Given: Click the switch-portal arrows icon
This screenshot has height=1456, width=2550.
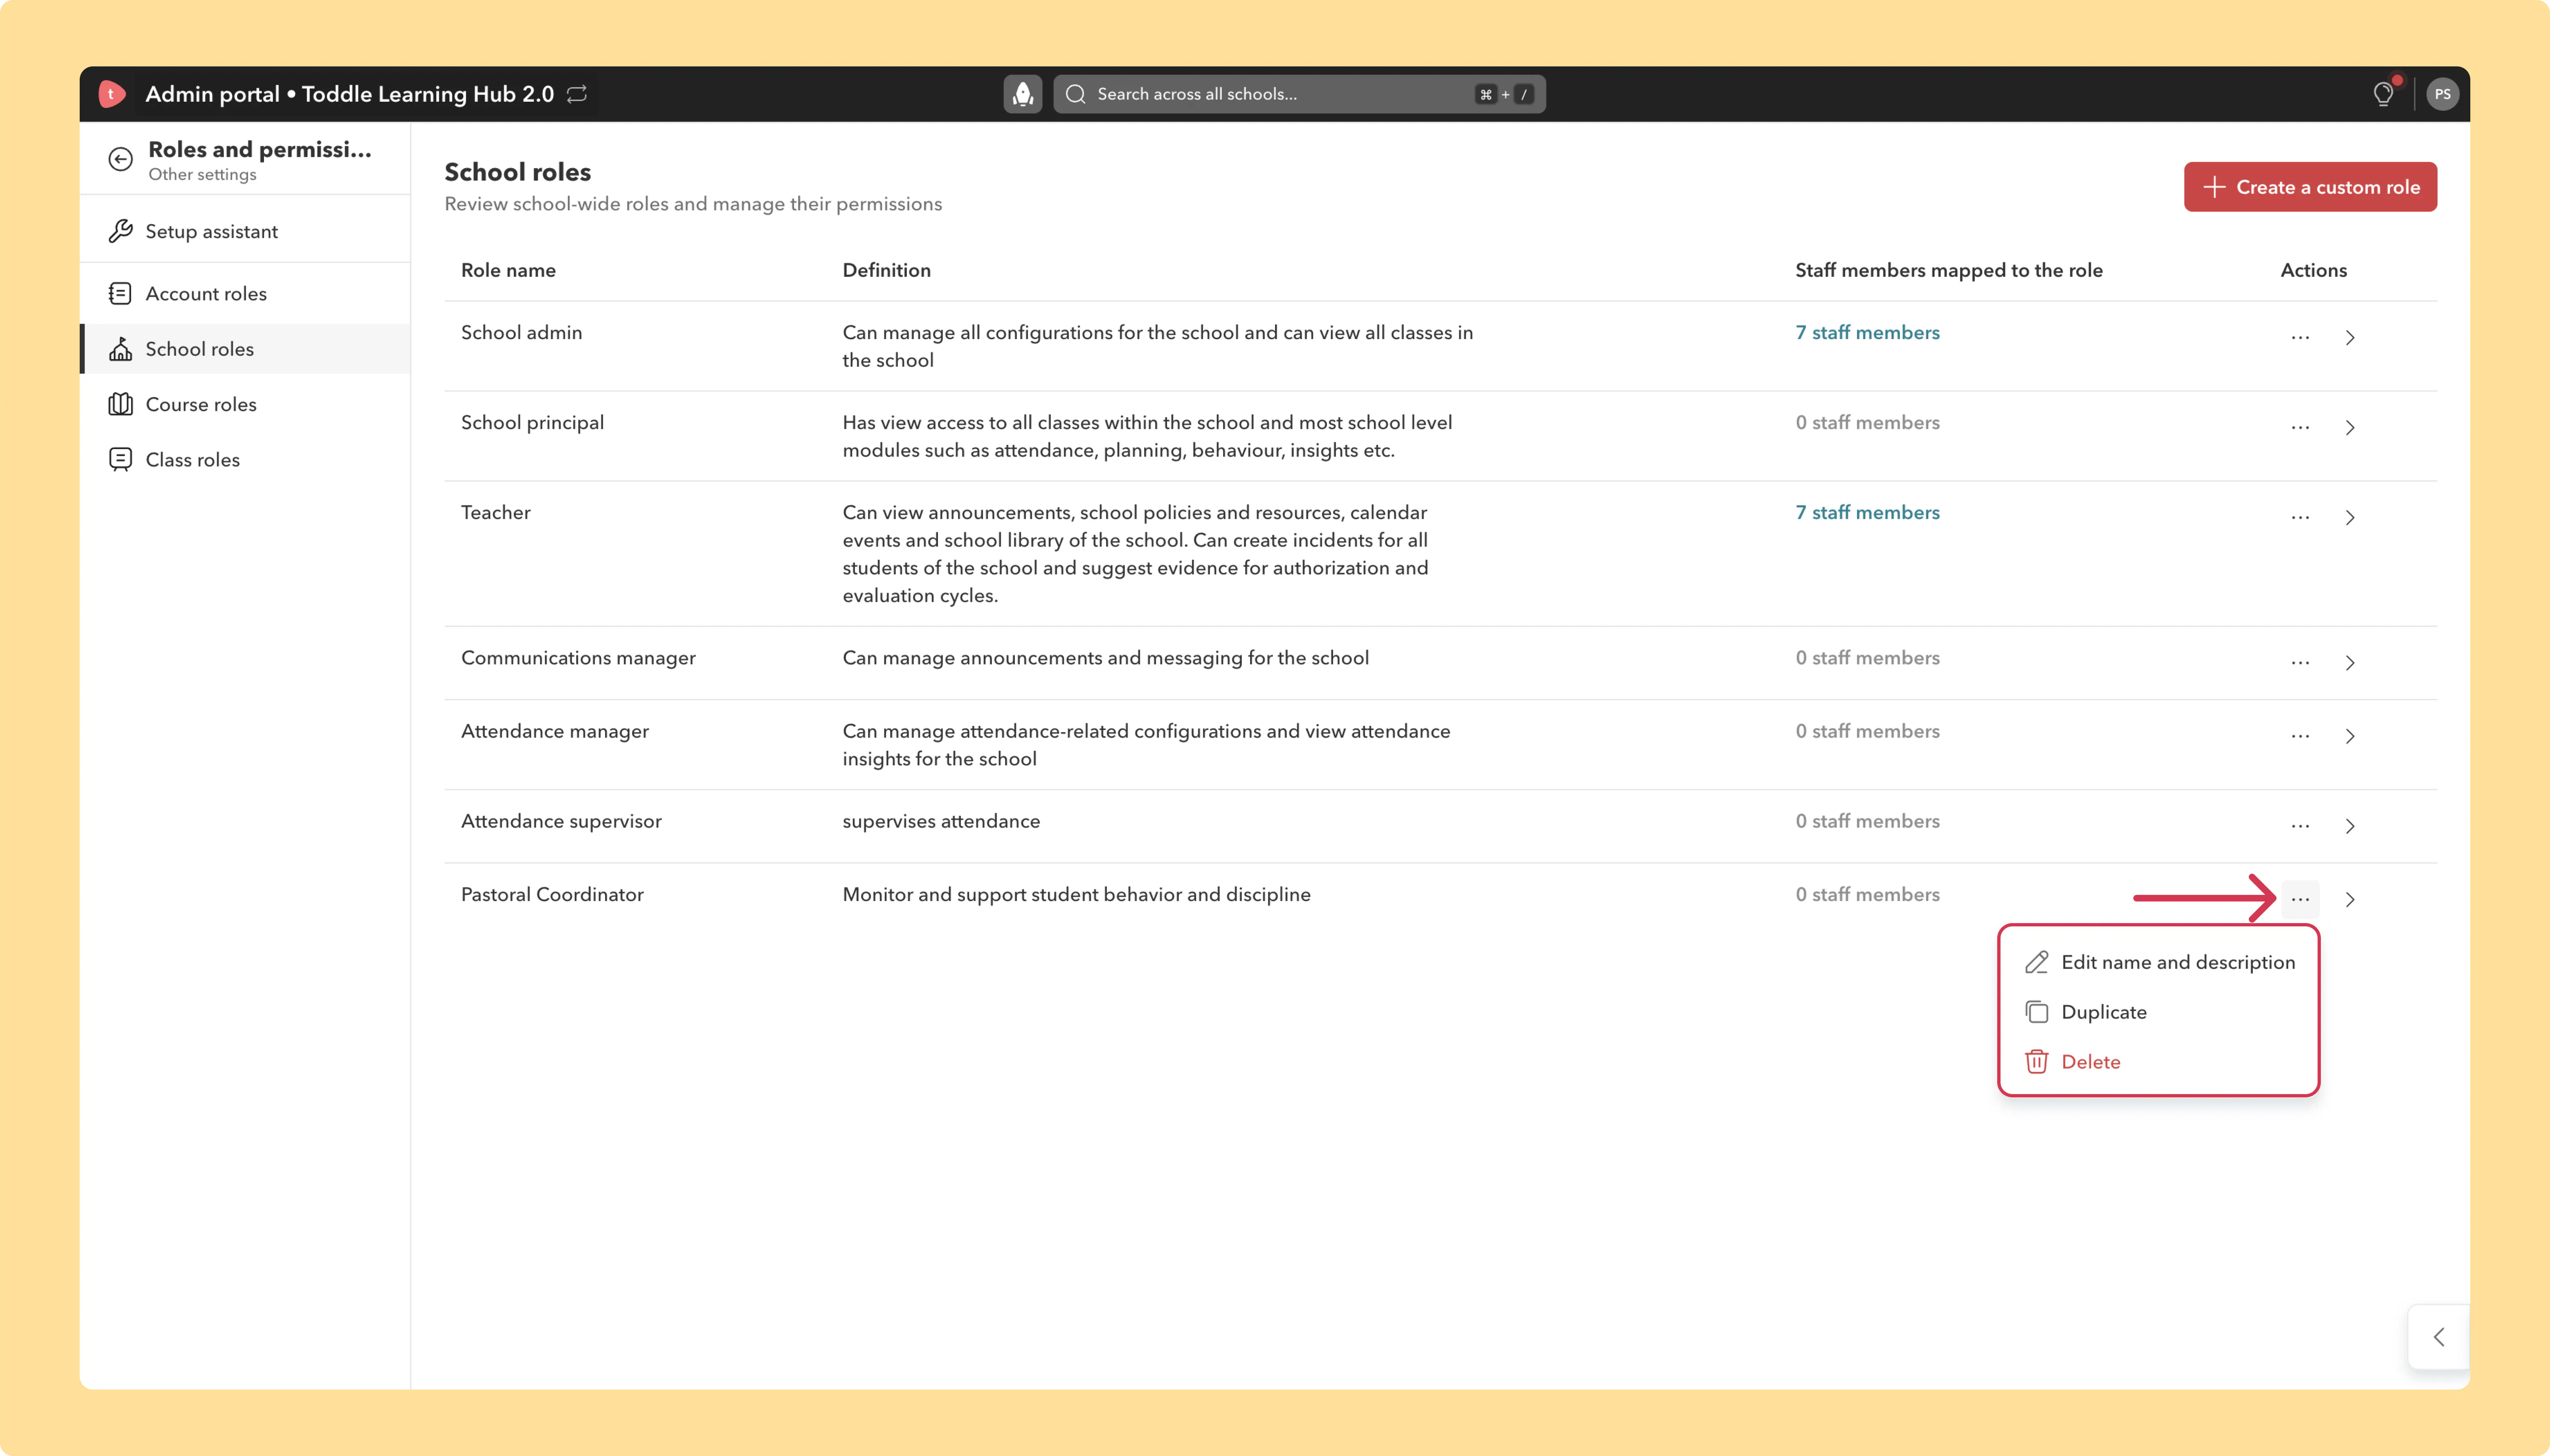Looking at the screenshot, I should pos(577,94).
